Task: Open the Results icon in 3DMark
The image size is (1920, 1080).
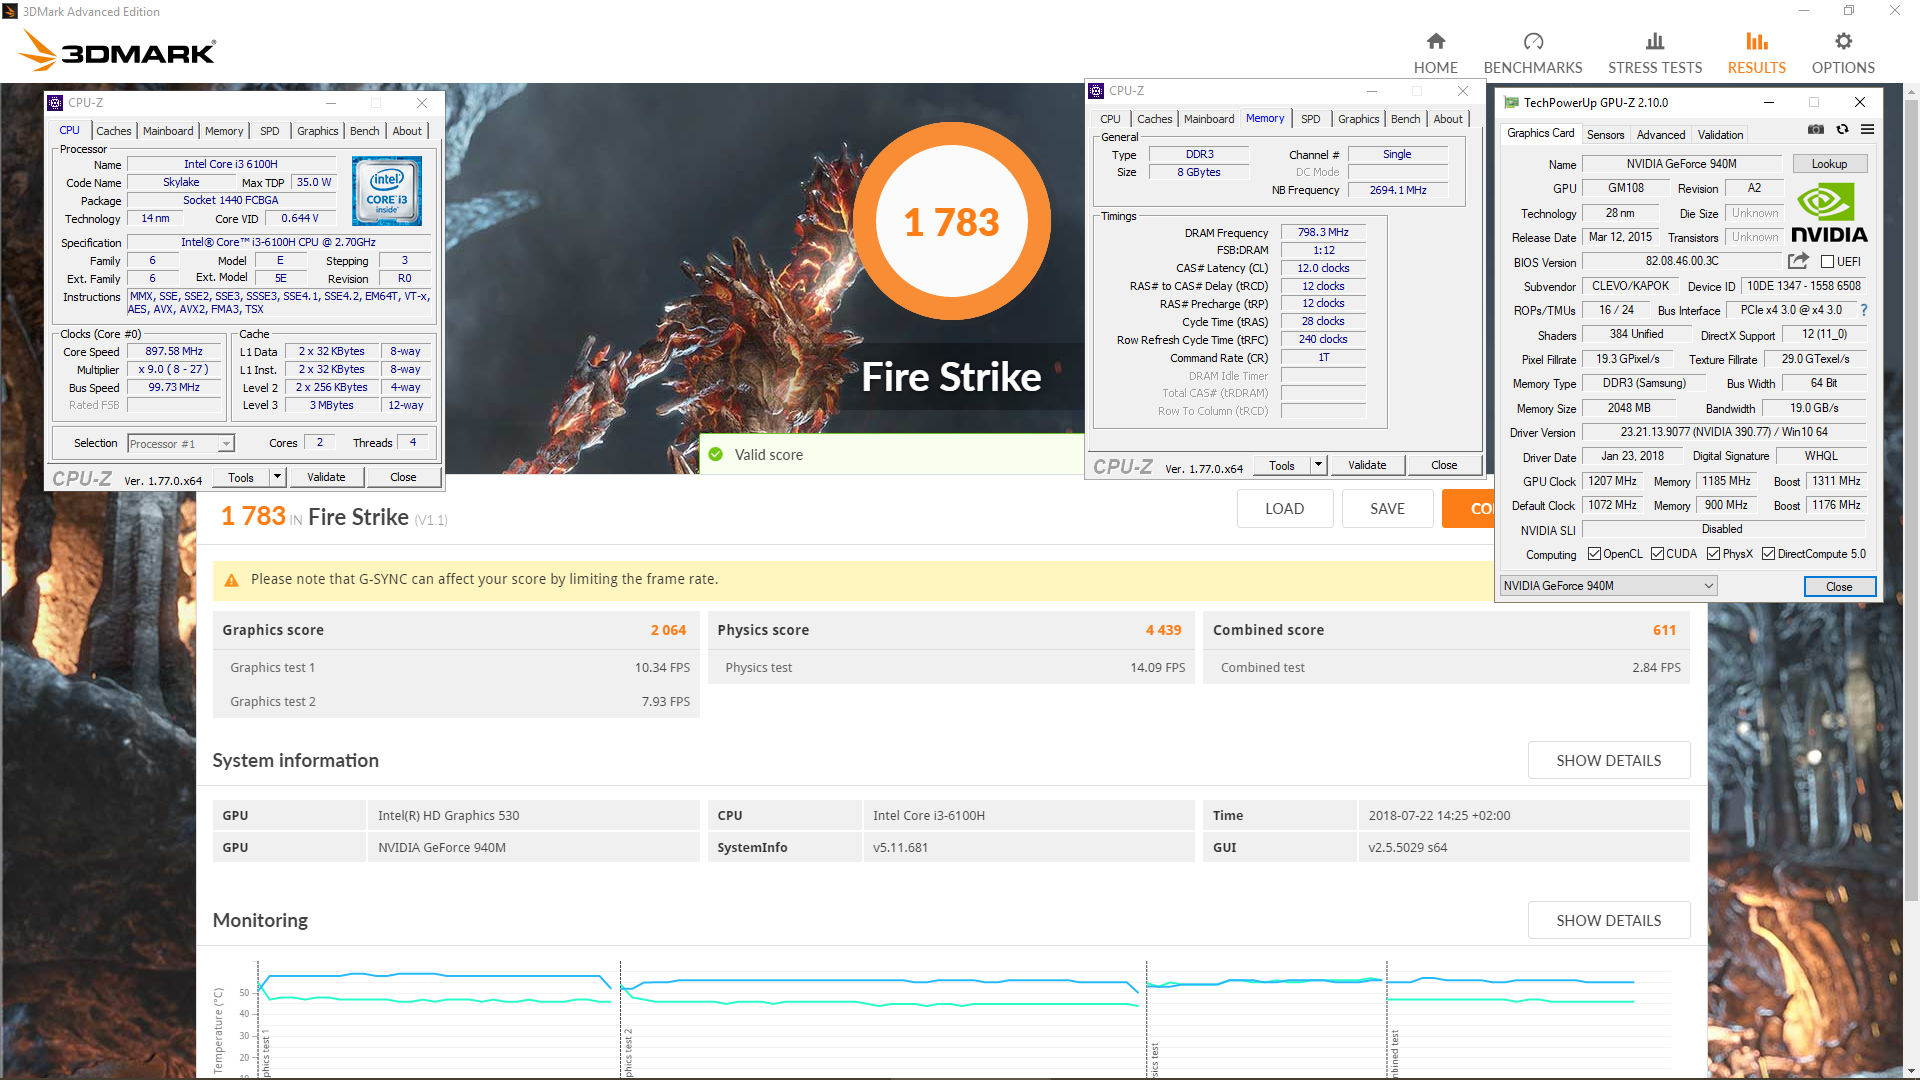Action: click(1757, 41)
